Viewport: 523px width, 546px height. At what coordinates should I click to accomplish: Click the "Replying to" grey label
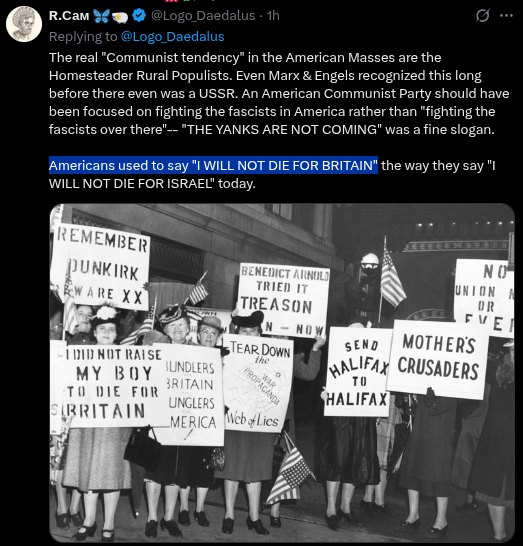pos(83,37)
